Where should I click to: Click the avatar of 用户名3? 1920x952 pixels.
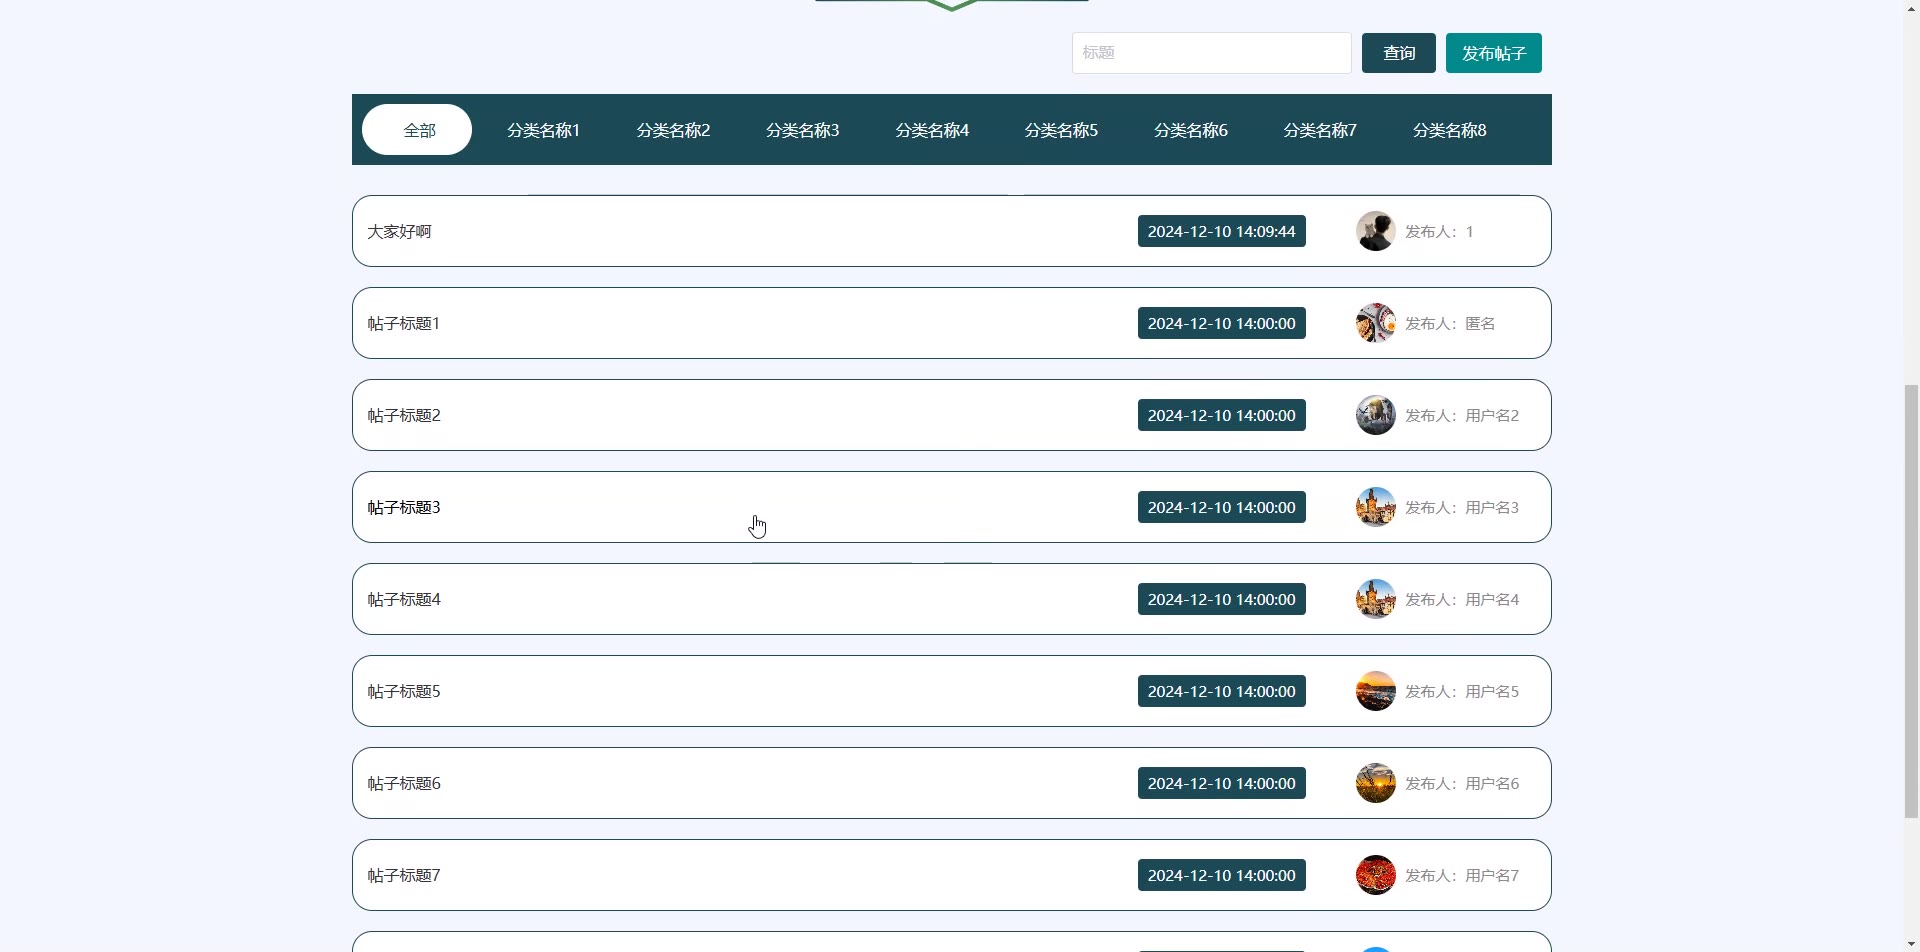point(1375,507)
